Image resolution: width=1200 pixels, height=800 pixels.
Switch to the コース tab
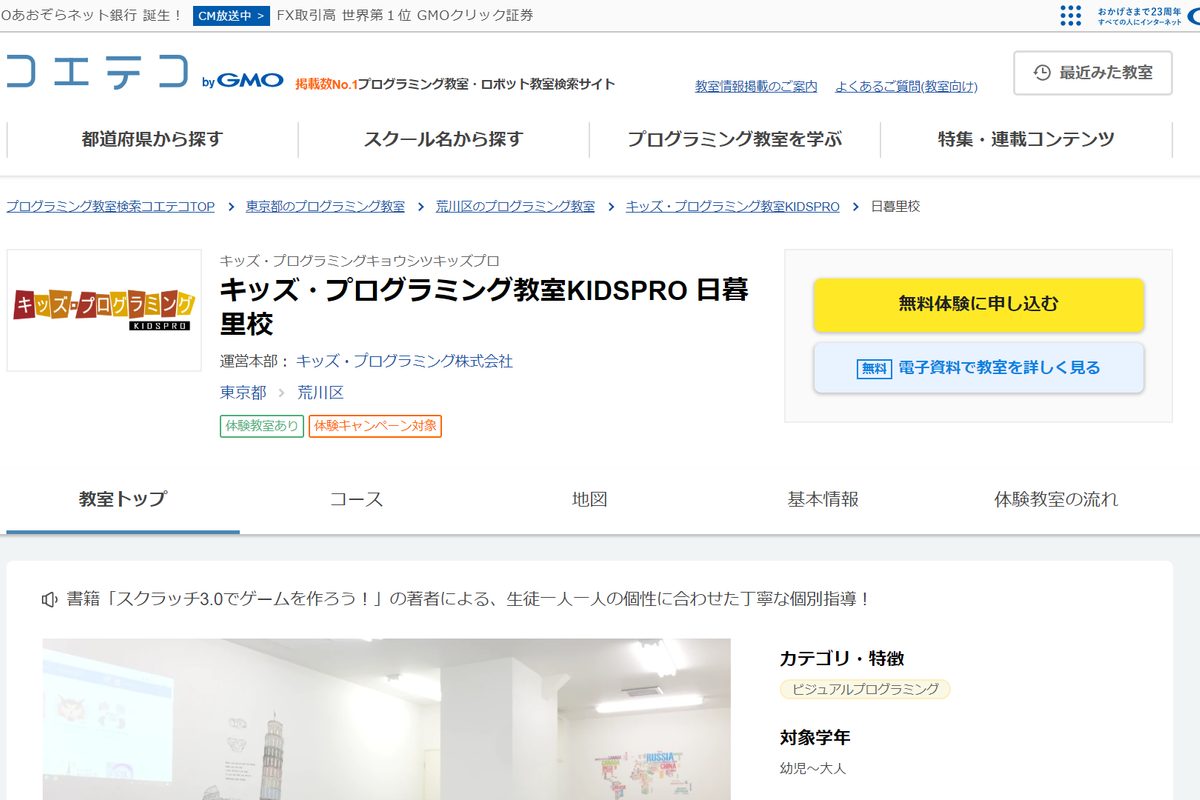pyautogui.click(x=357, y=499)
